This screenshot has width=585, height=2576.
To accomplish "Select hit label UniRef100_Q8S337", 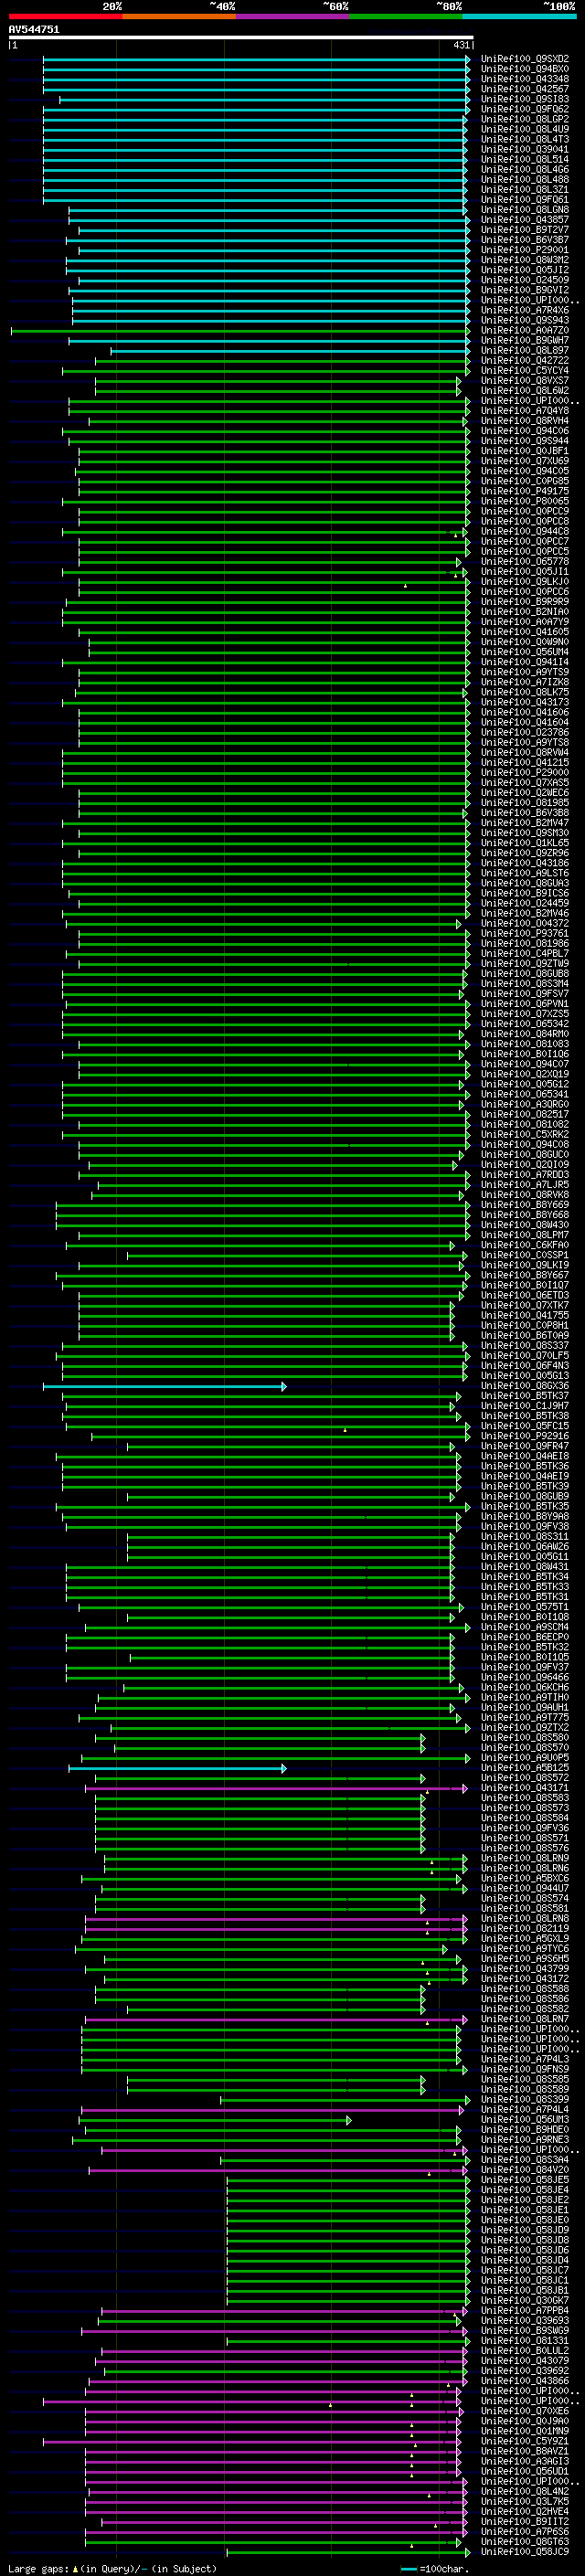I will [x=525, y=1346].
